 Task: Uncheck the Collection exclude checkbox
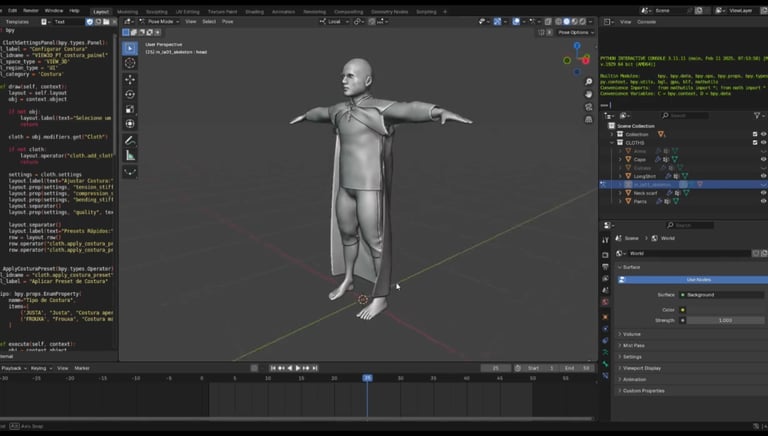[x=755, y=134]
